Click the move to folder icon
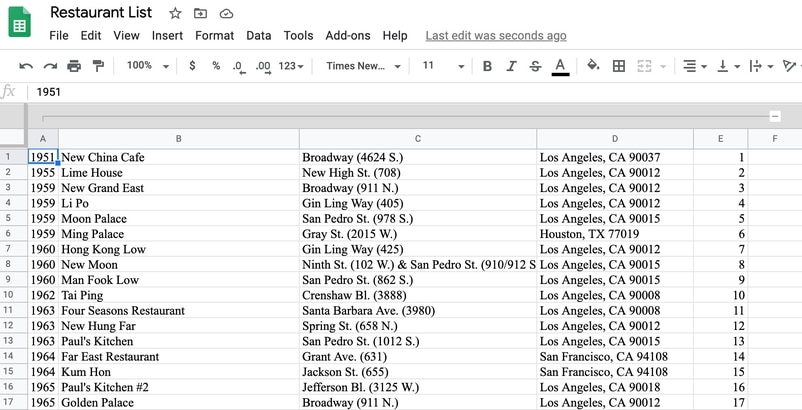Screen dimensions: 802x410 (201, 13)
